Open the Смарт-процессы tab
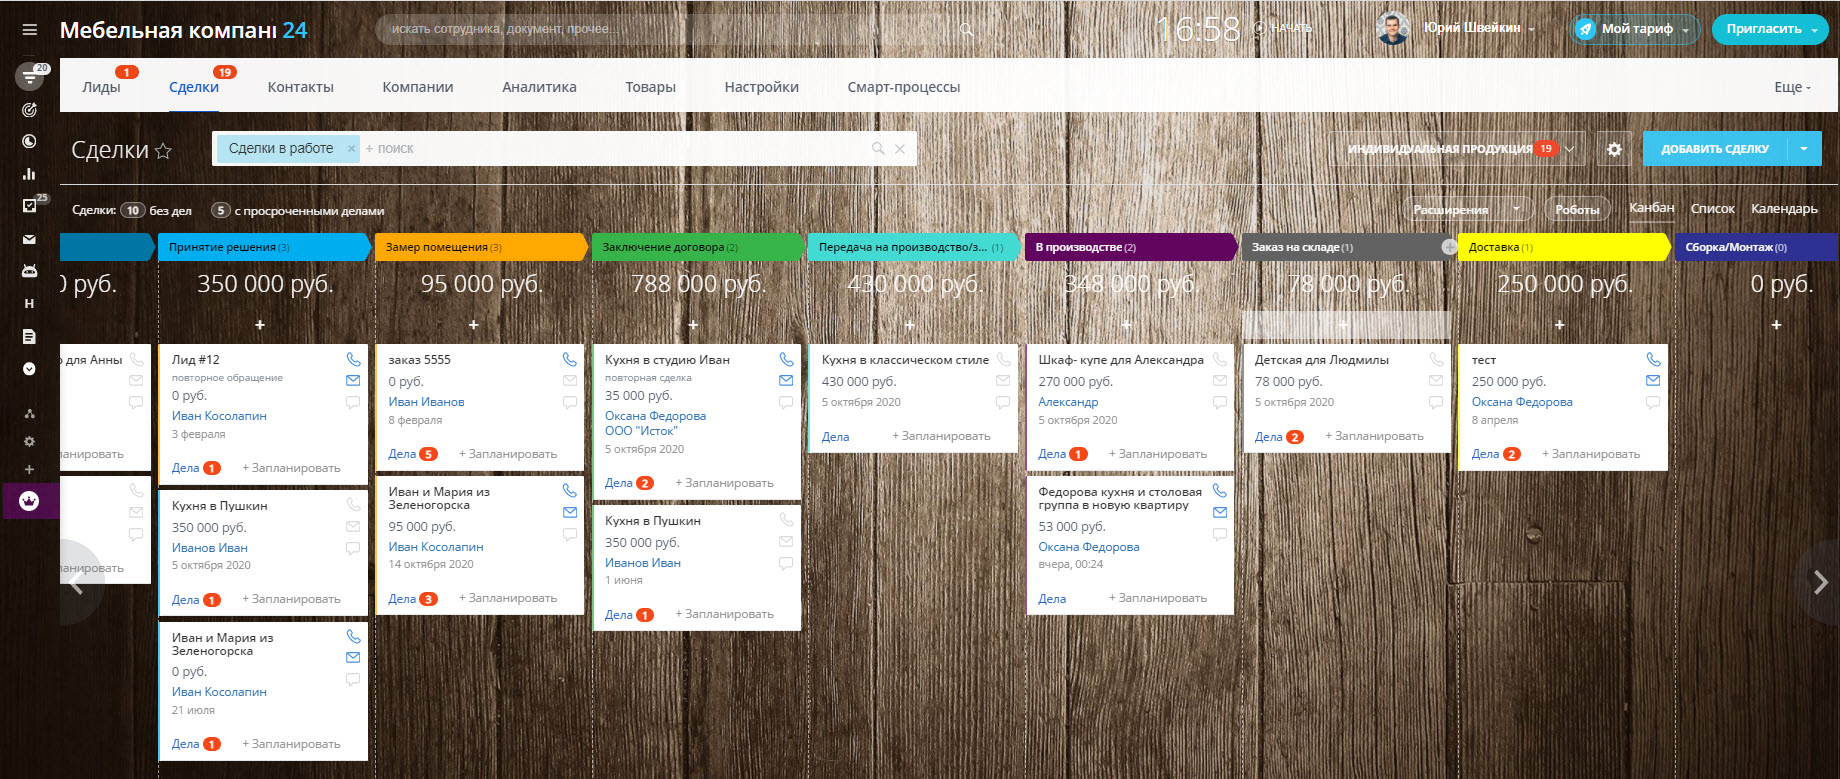Image resolution: width=1840 pixels, height=779 pixels. click(904, 87)
